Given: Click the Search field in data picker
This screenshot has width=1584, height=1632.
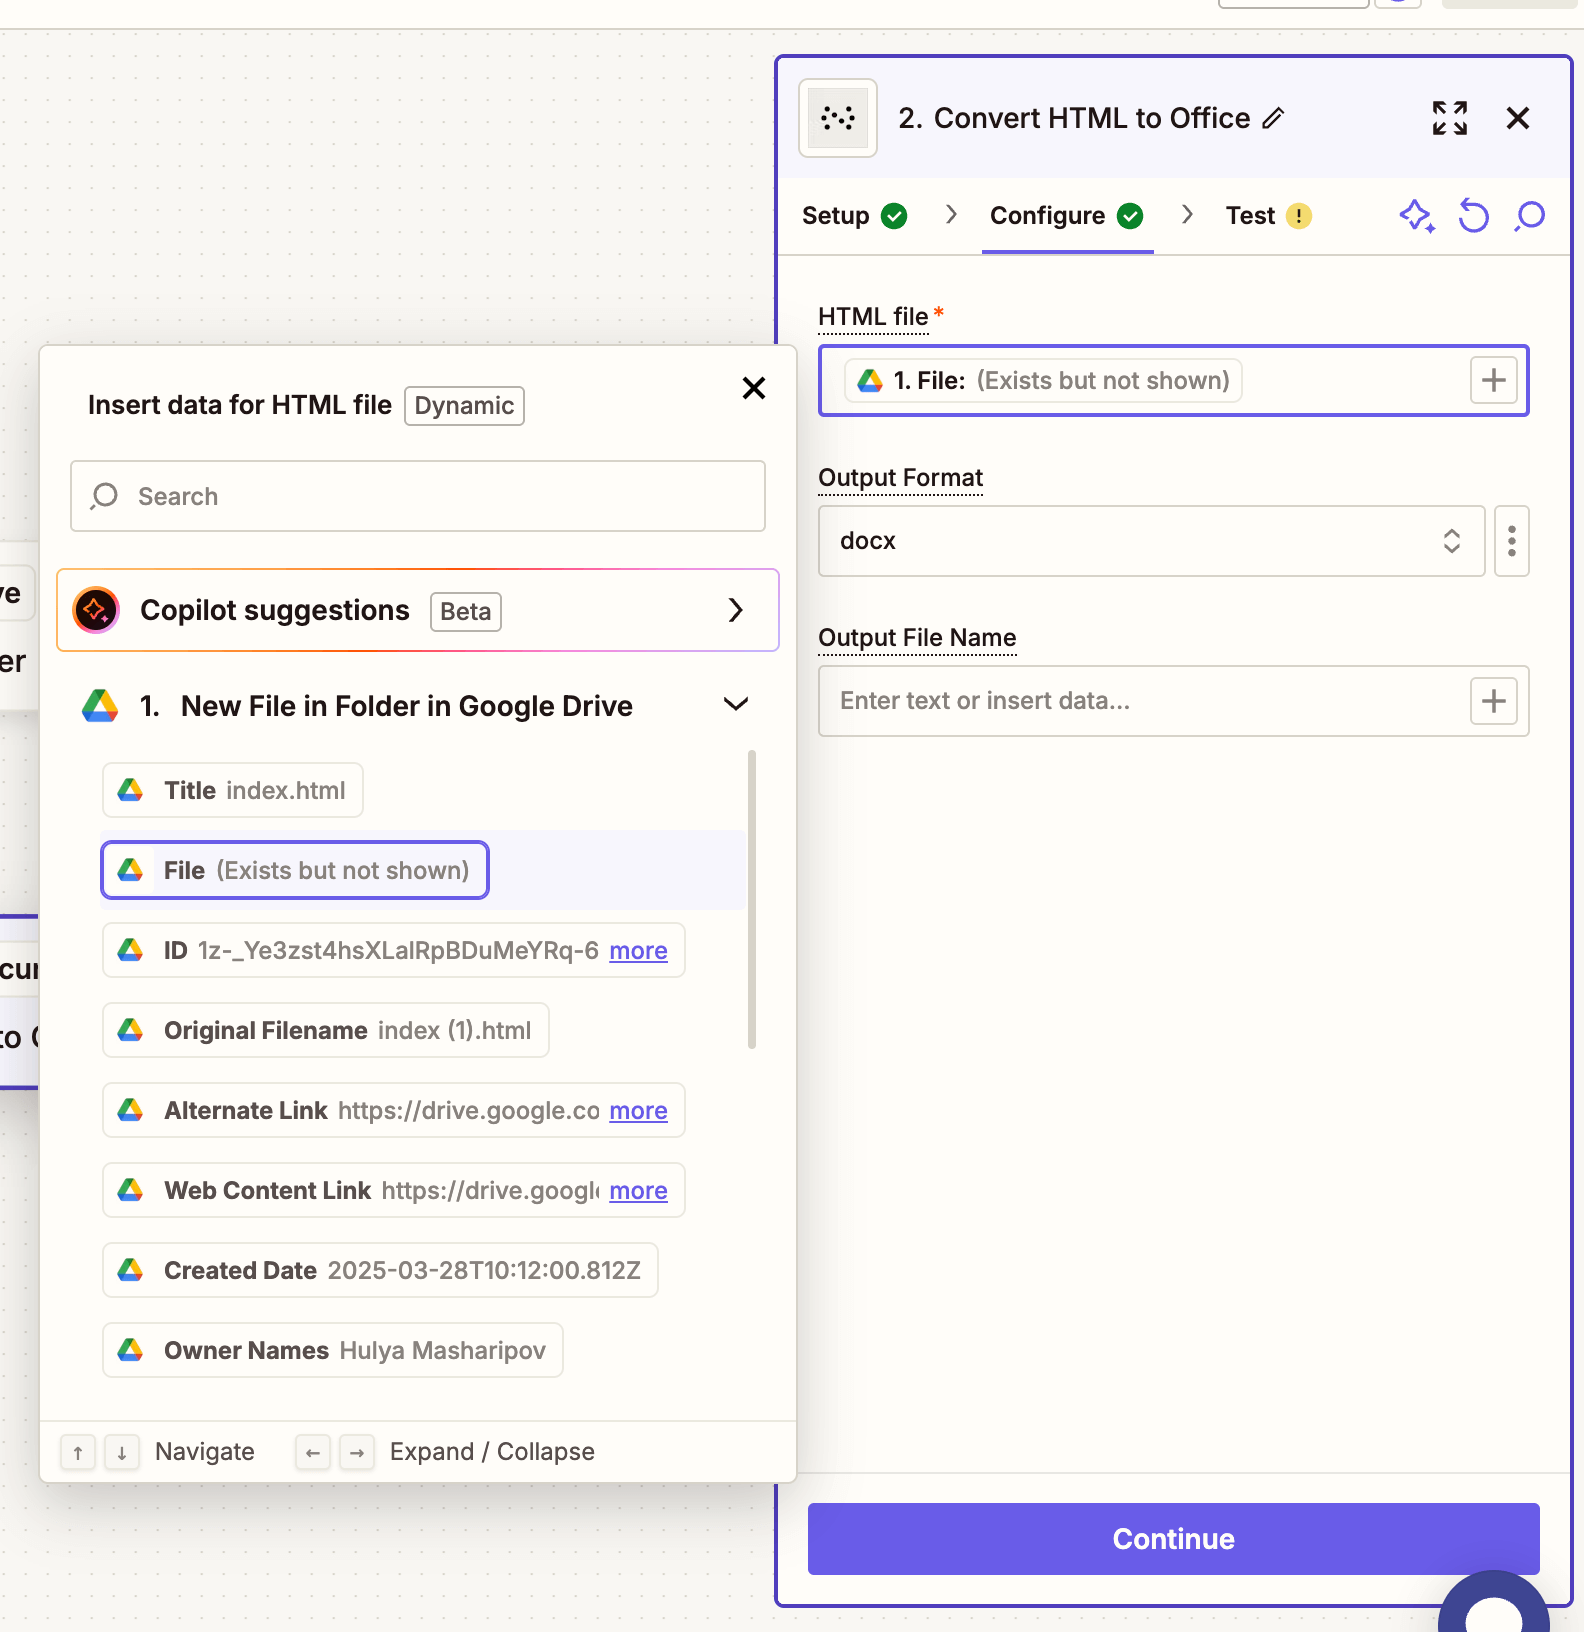Looking at the screenshot, I should (418, 496).
